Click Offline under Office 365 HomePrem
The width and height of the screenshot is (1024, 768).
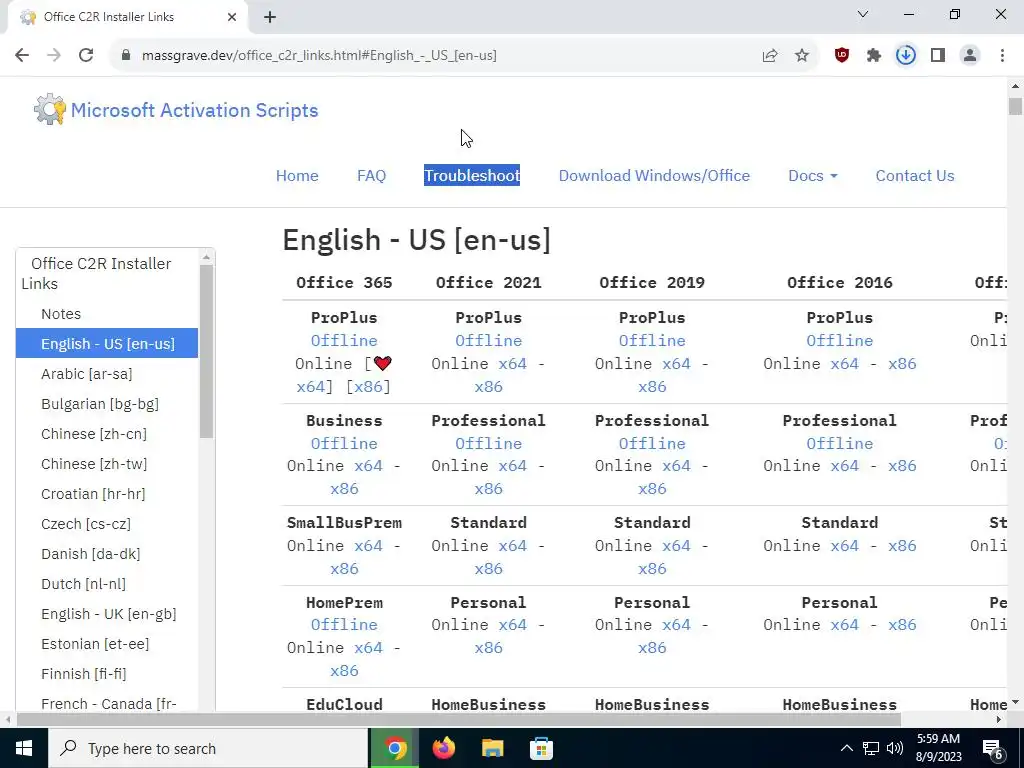[x=344, y=624]
